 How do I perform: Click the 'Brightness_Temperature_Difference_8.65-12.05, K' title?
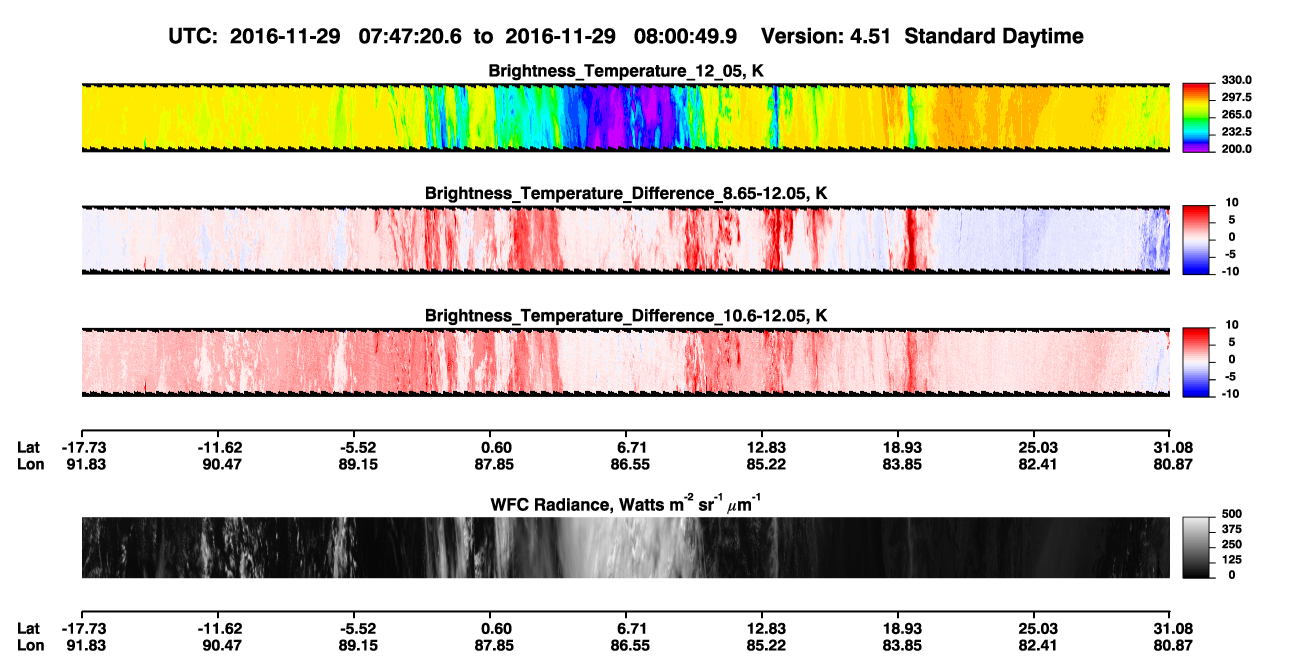click(x=626, y=193)
